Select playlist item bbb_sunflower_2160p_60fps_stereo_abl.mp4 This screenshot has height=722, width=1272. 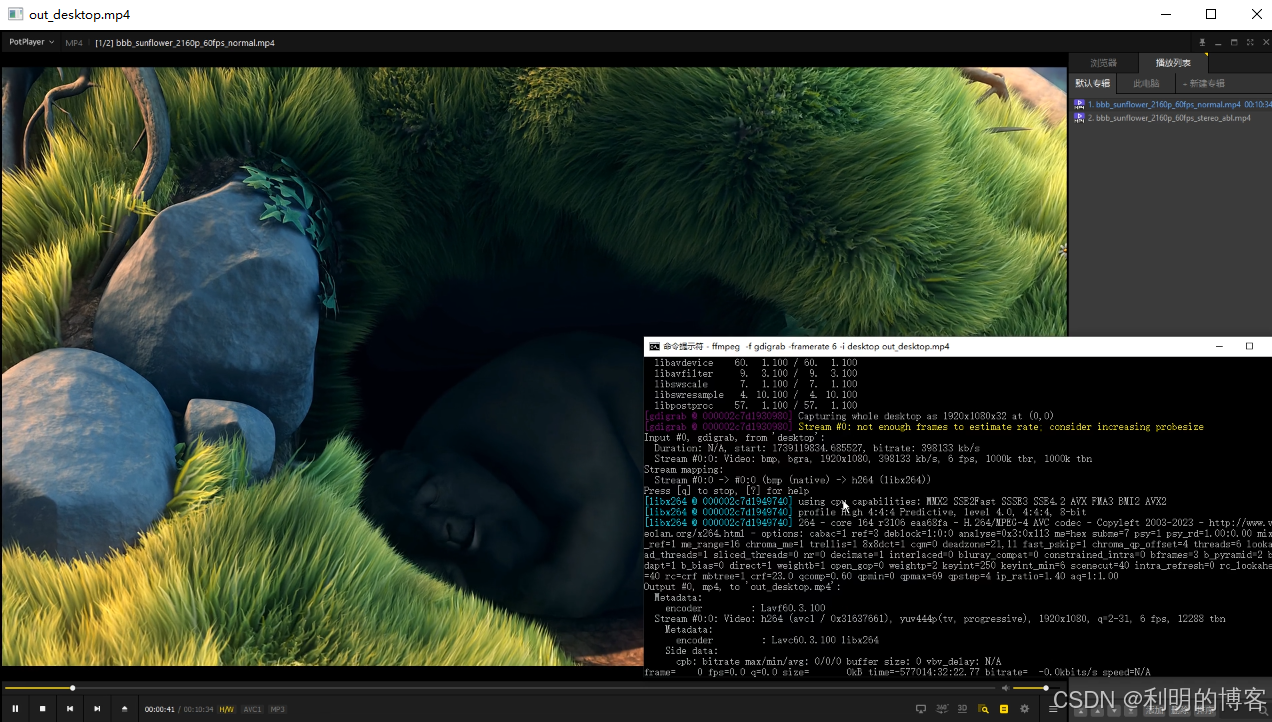pos(1172,118)
